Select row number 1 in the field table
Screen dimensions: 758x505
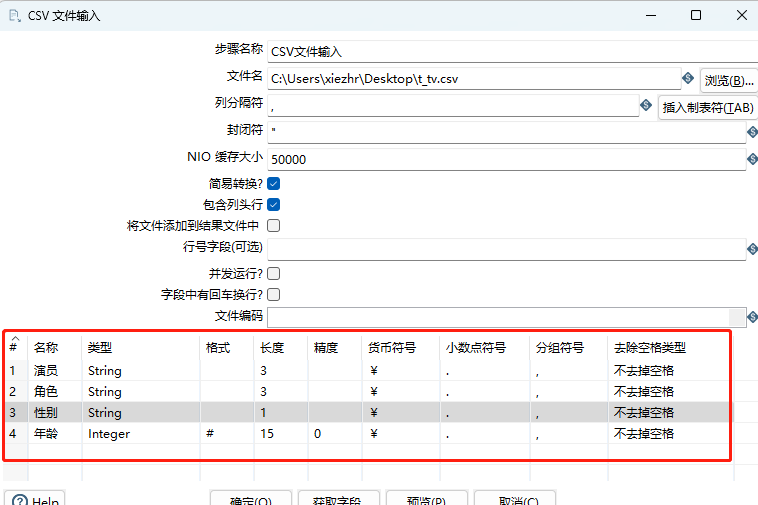tap(16, 371)
